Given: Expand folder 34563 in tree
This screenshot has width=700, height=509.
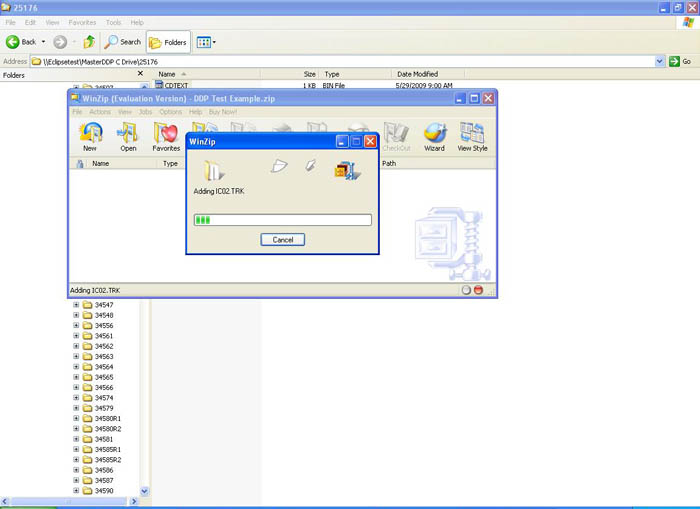Looking at the screenshot, I should (76, 356).
